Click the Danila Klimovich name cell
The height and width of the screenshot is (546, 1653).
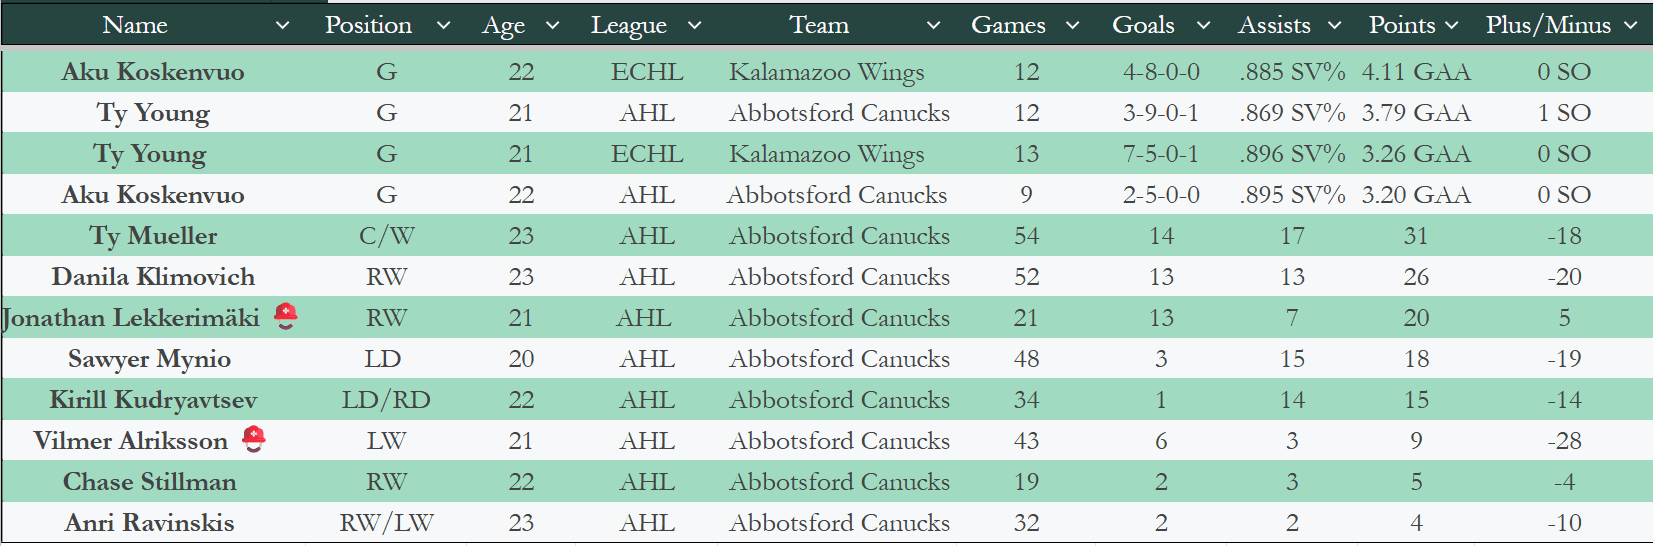153,277
